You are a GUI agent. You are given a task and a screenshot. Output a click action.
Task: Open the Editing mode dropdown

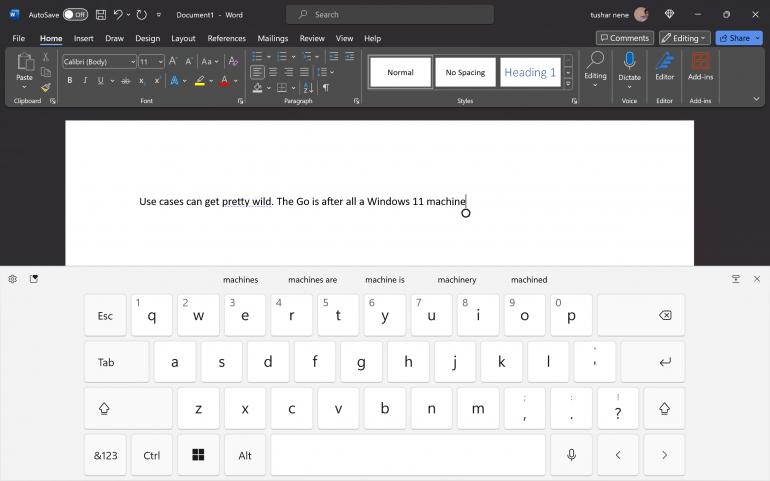point(684,38)
